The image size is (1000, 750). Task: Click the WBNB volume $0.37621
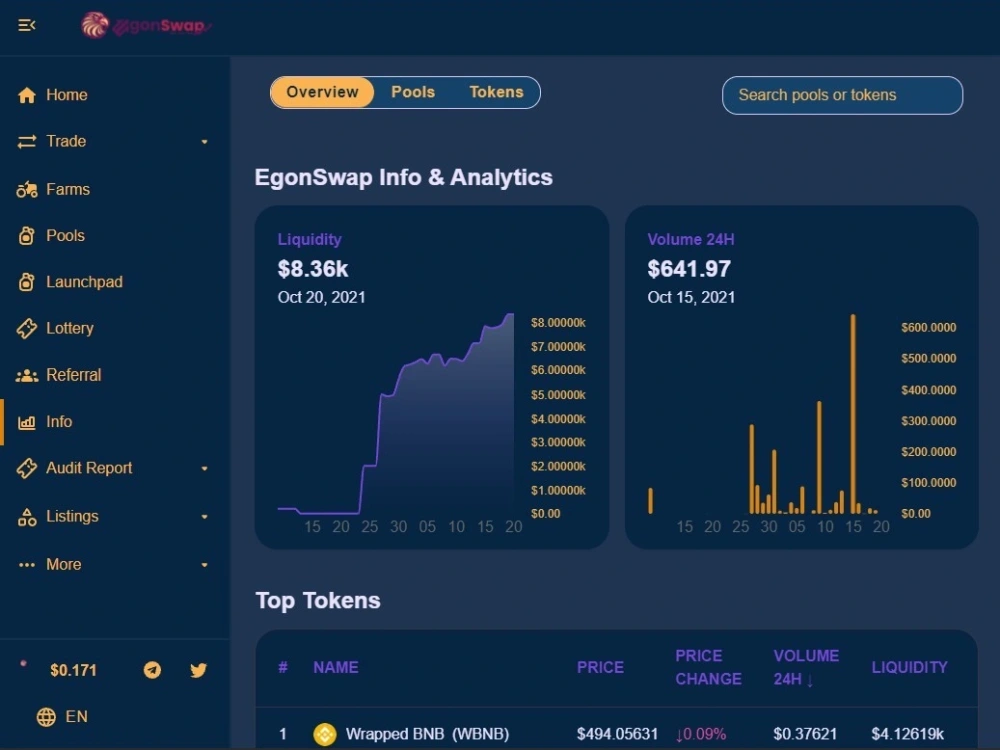tap(805, 734)
